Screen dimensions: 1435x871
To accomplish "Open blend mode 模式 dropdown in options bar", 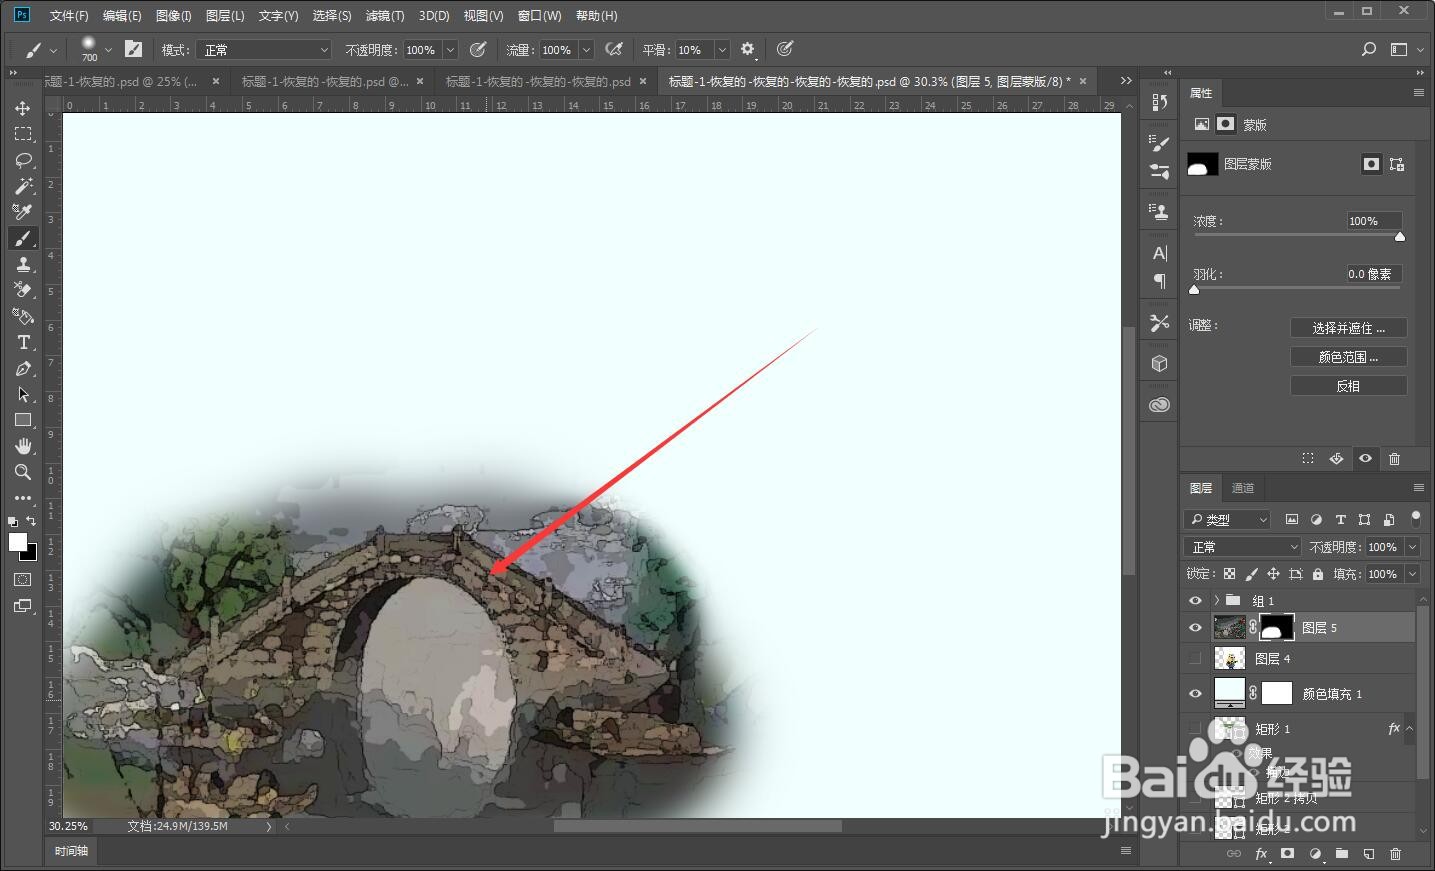I will (x=263, y=49).
